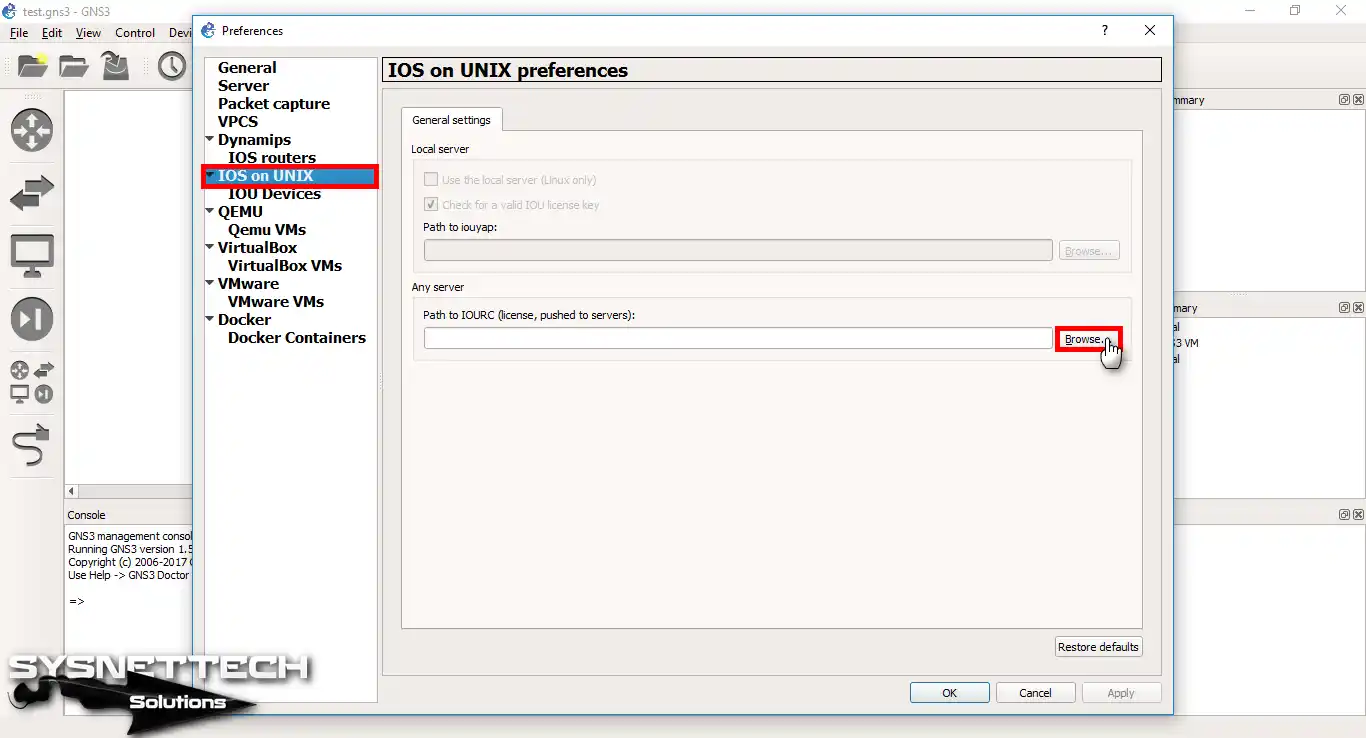
Task: Click the Open project folder icon
Action: click(74, 66)
